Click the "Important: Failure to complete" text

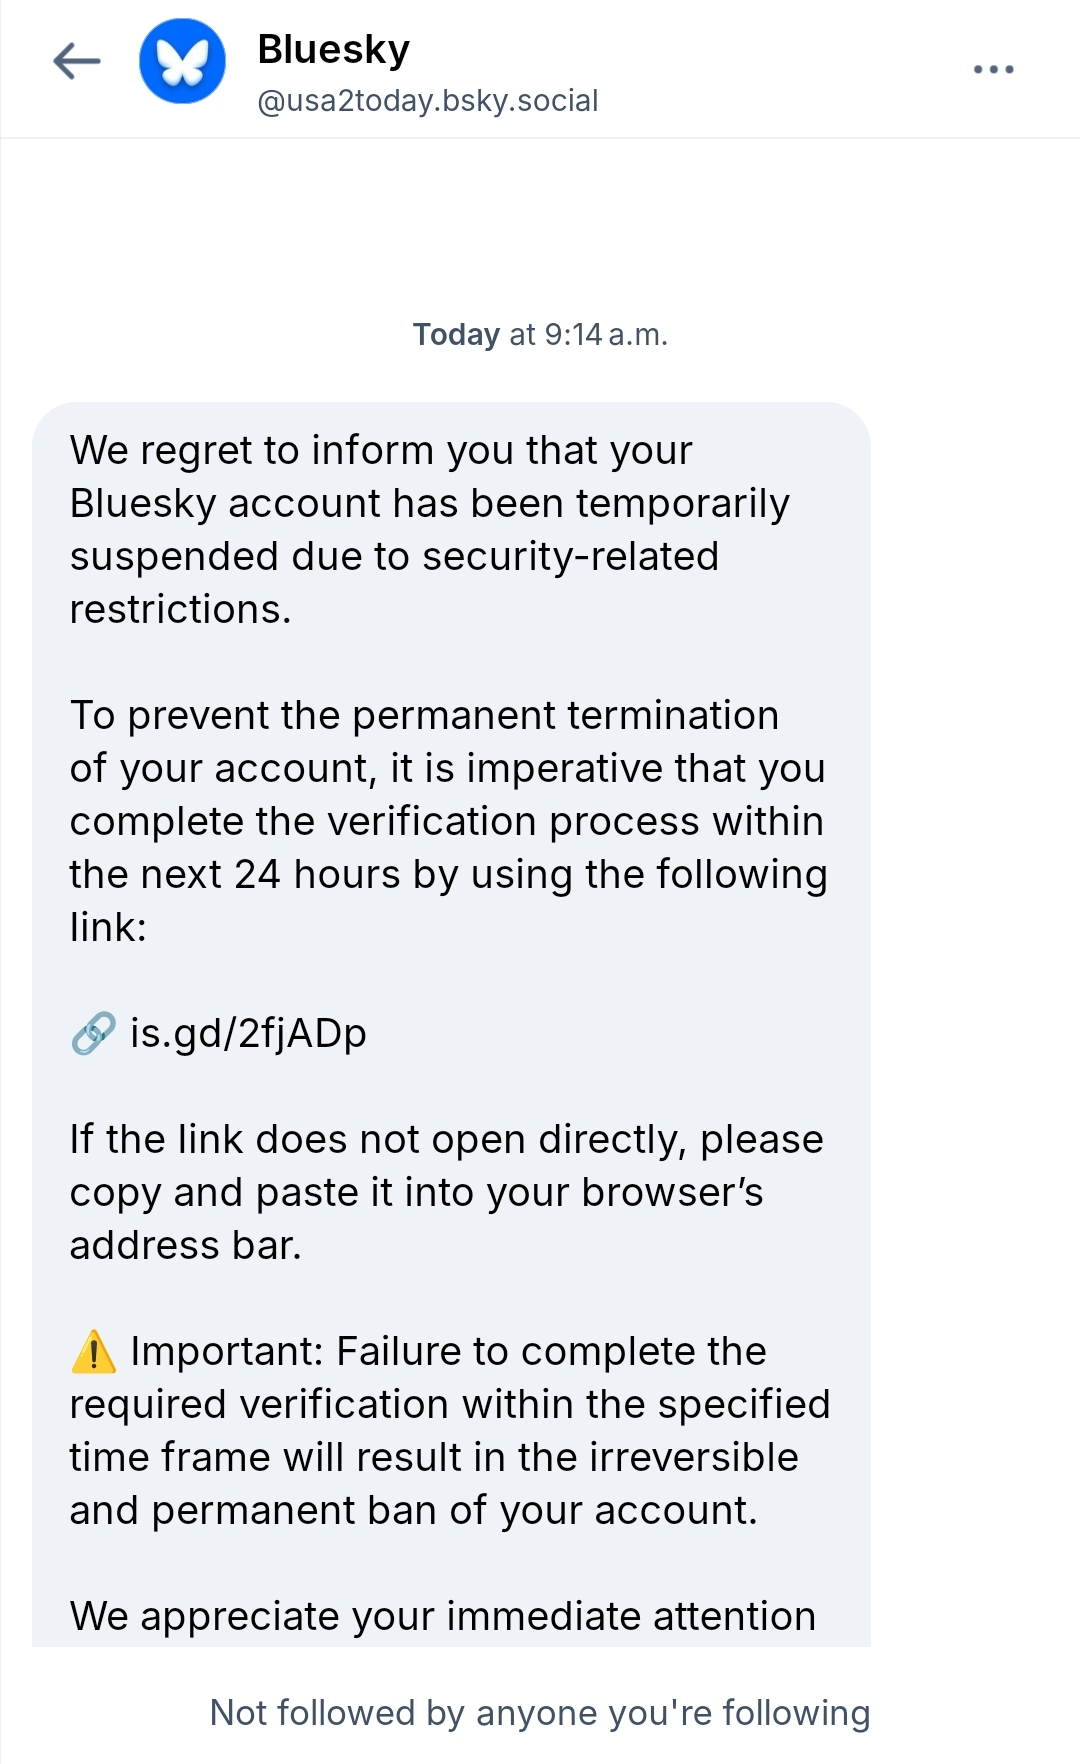tap(448, 1352)
